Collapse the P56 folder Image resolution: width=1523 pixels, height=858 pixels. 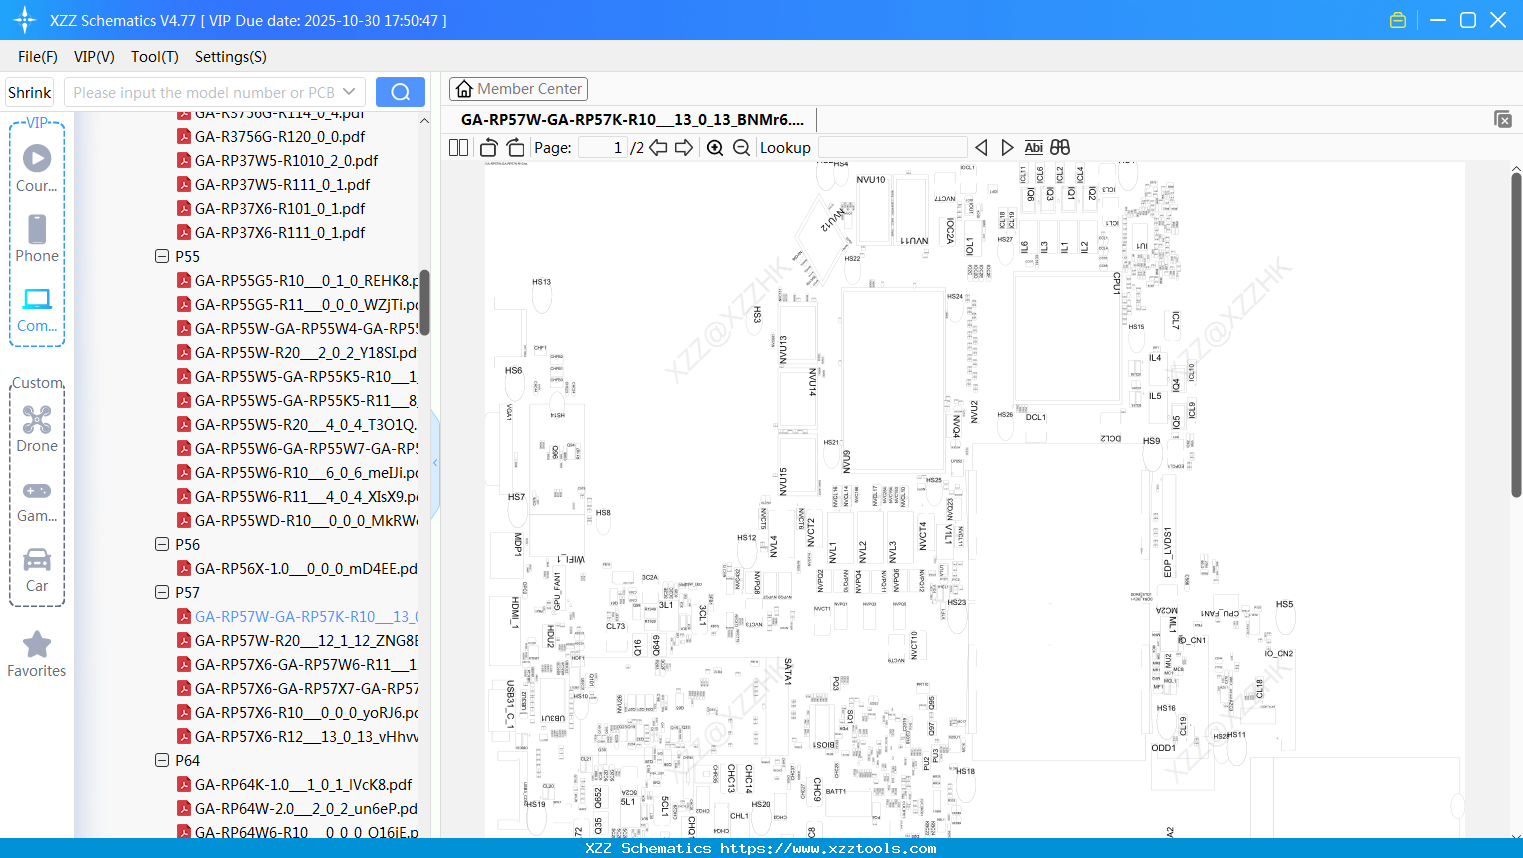162,544
